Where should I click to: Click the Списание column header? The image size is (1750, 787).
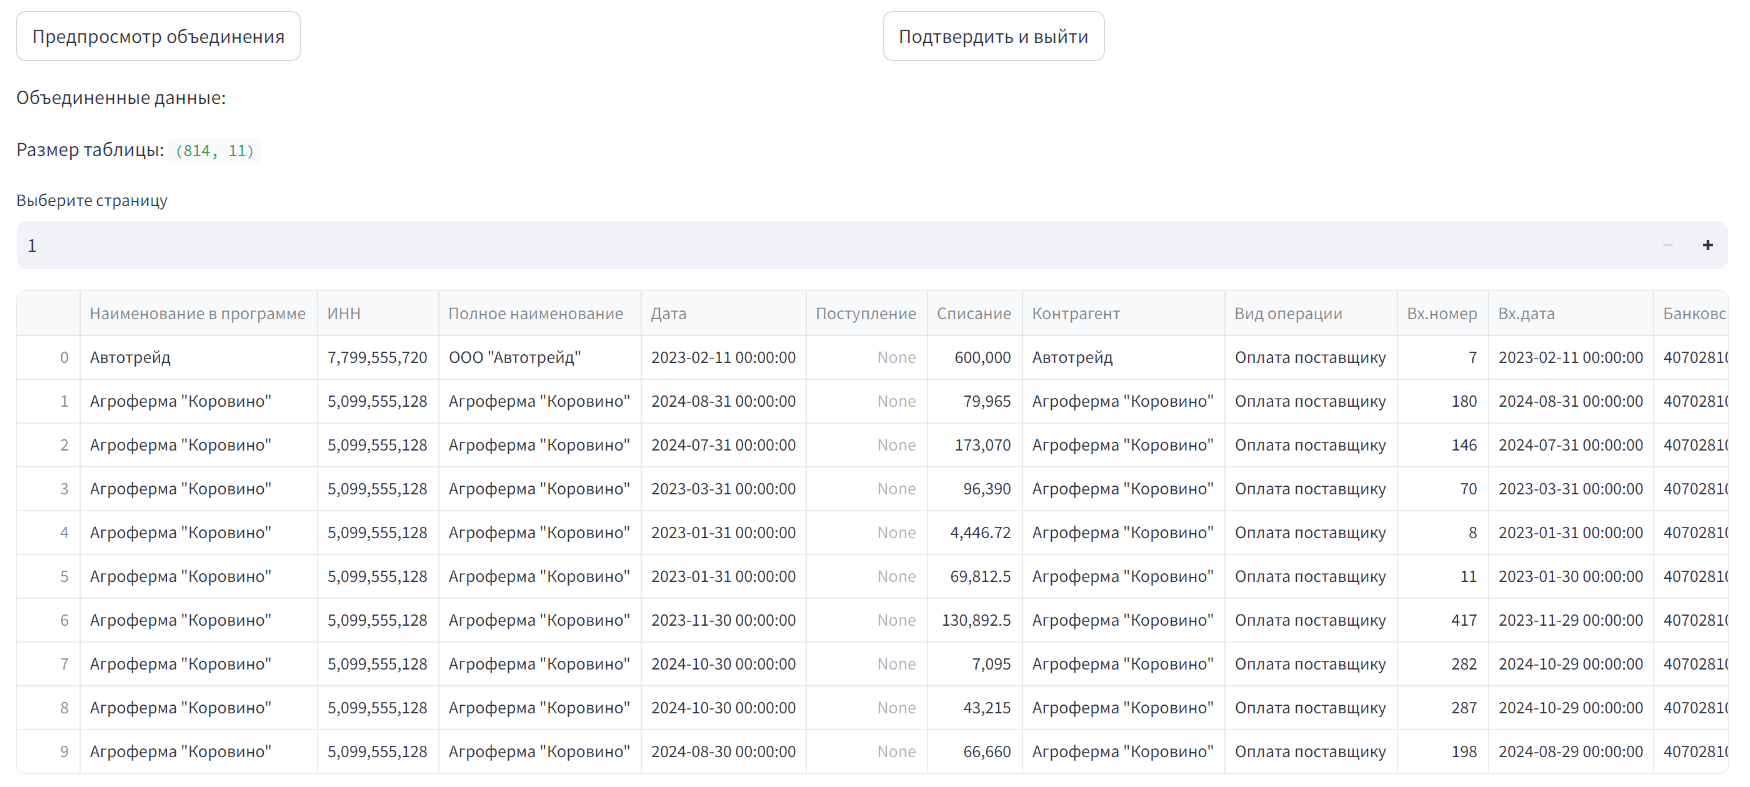pos(974,313)
